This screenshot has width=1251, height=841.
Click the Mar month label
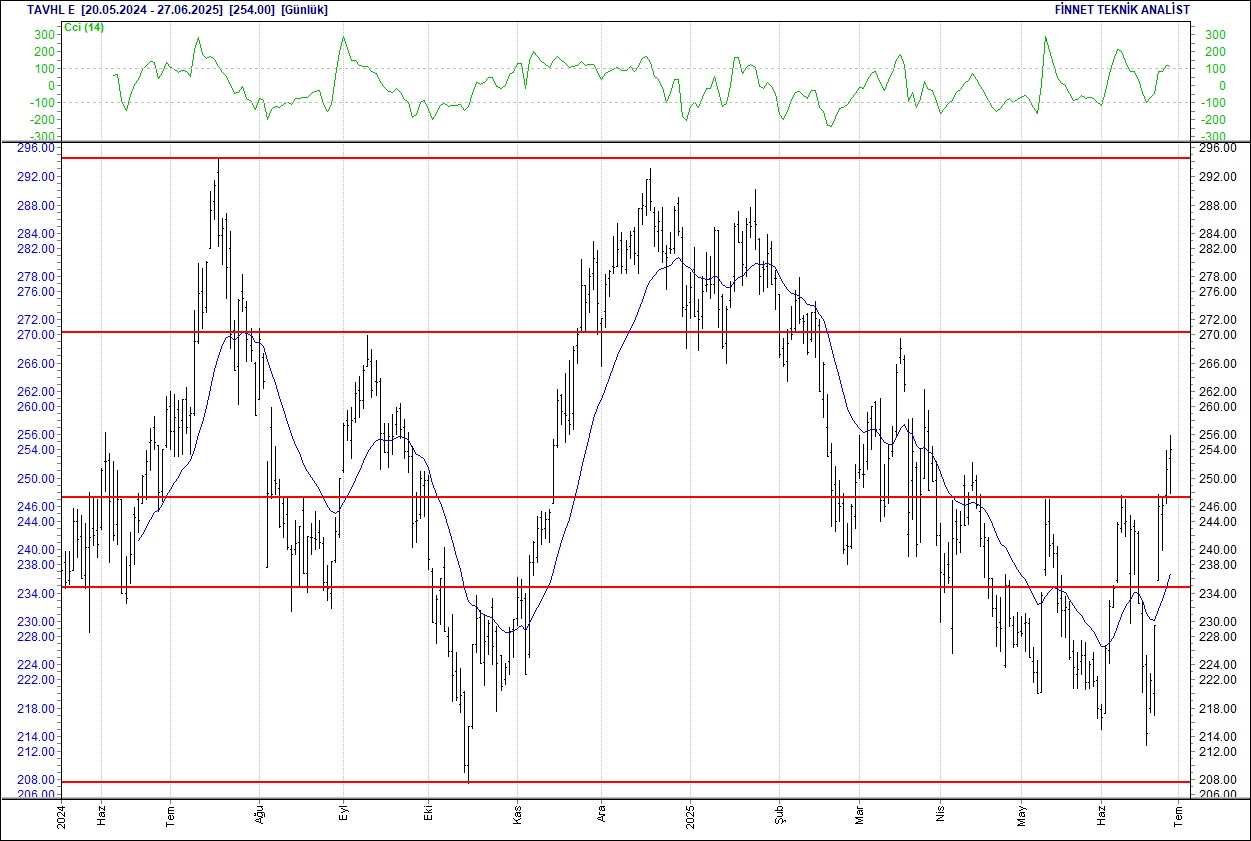[859, 816]
